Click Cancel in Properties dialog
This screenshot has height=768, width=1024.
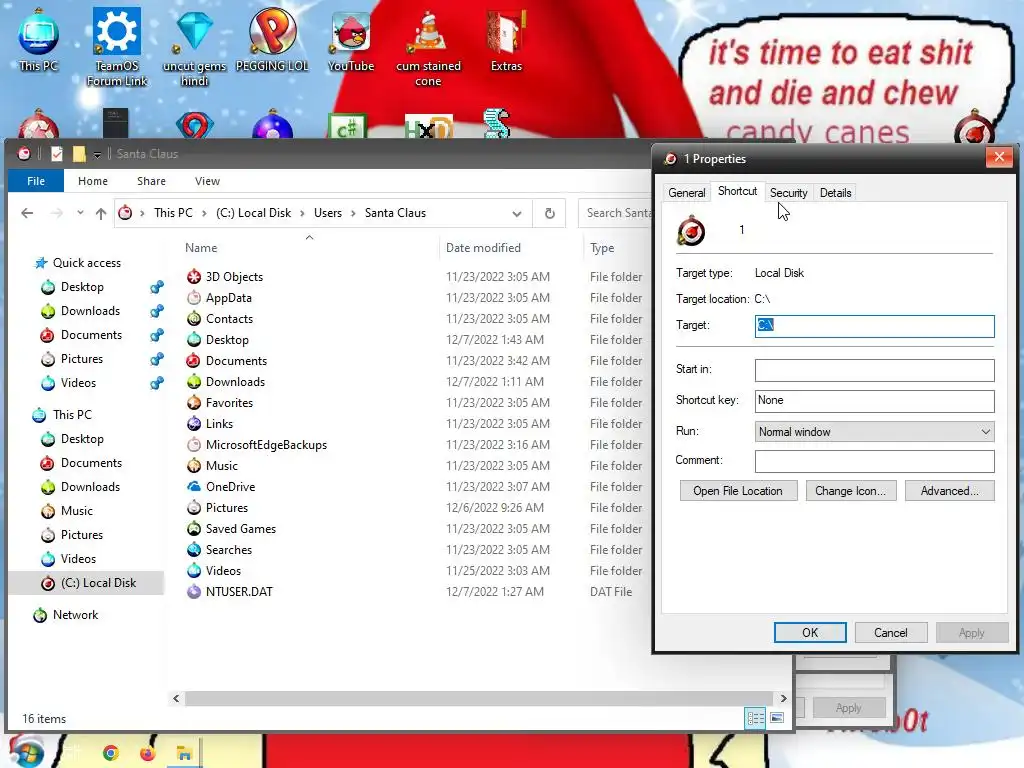coord(891,633)
